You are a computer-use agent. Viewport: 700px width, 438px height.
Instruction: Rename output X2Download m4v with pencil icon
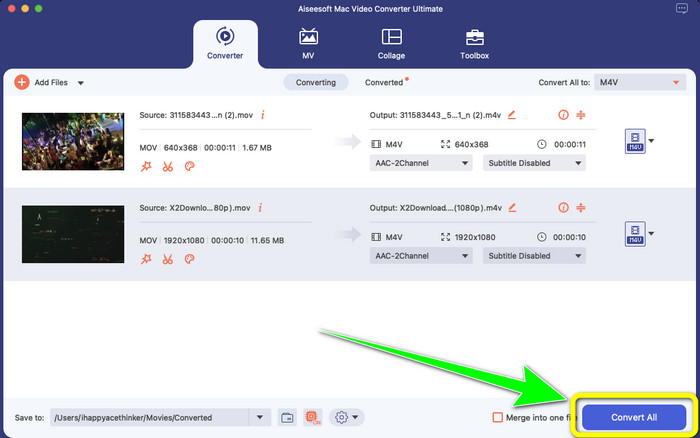pos(512,208)
